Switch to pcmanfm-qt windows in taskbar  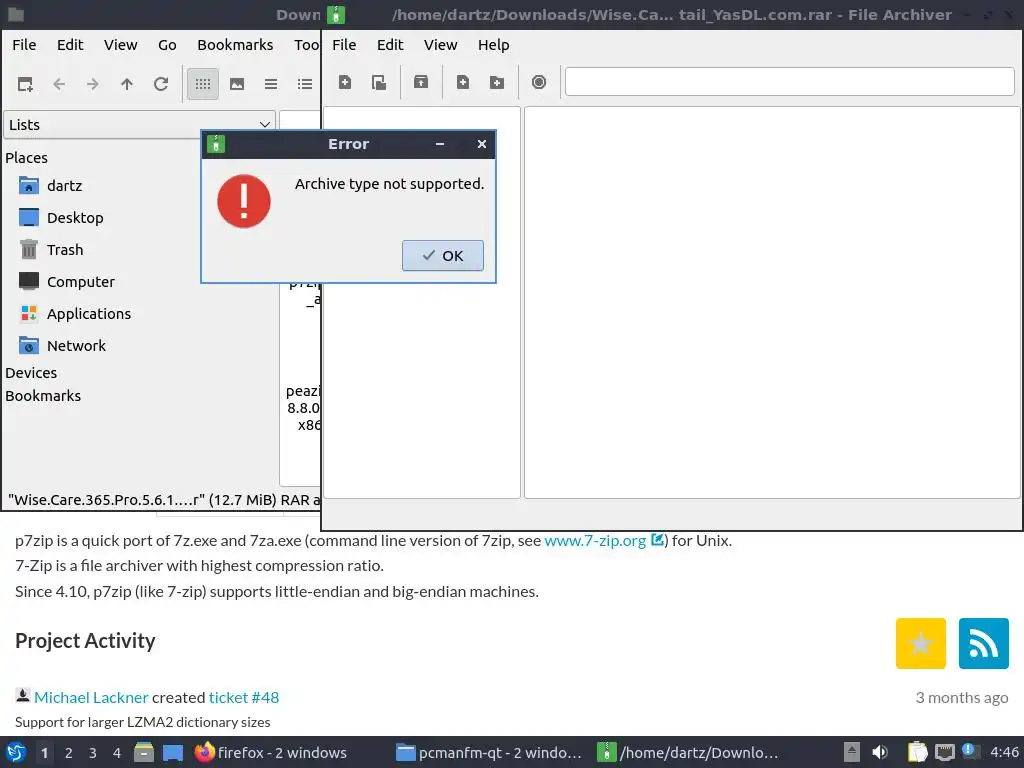coord(488,752)
